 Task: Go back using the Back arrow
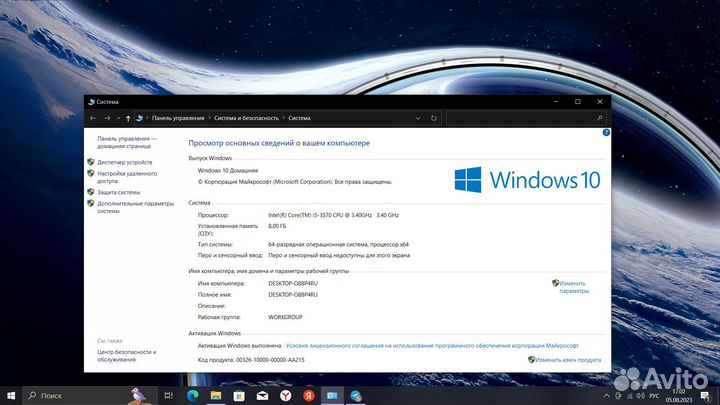[x=93, y=118]
